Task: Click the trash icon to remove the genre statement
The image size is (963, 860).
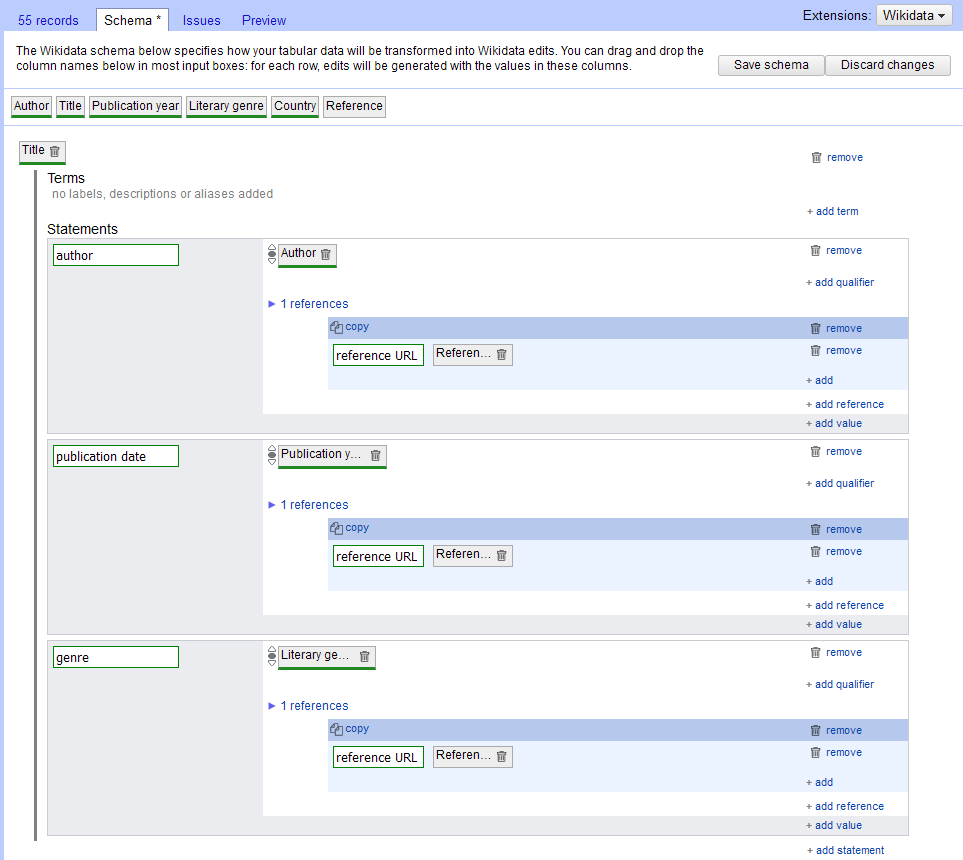Action: pyautogui.click(x=816, y=652)
